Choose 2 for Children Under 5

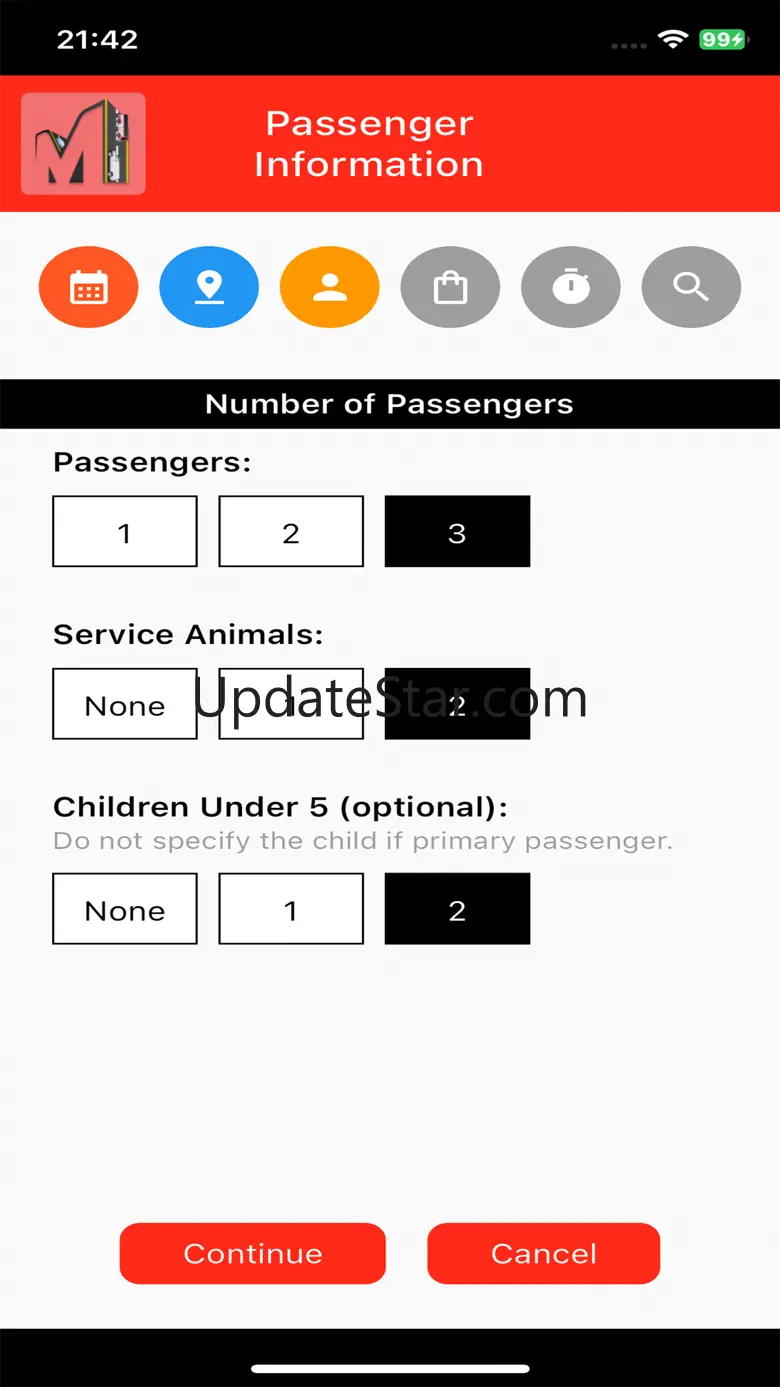tap(457, 909)
